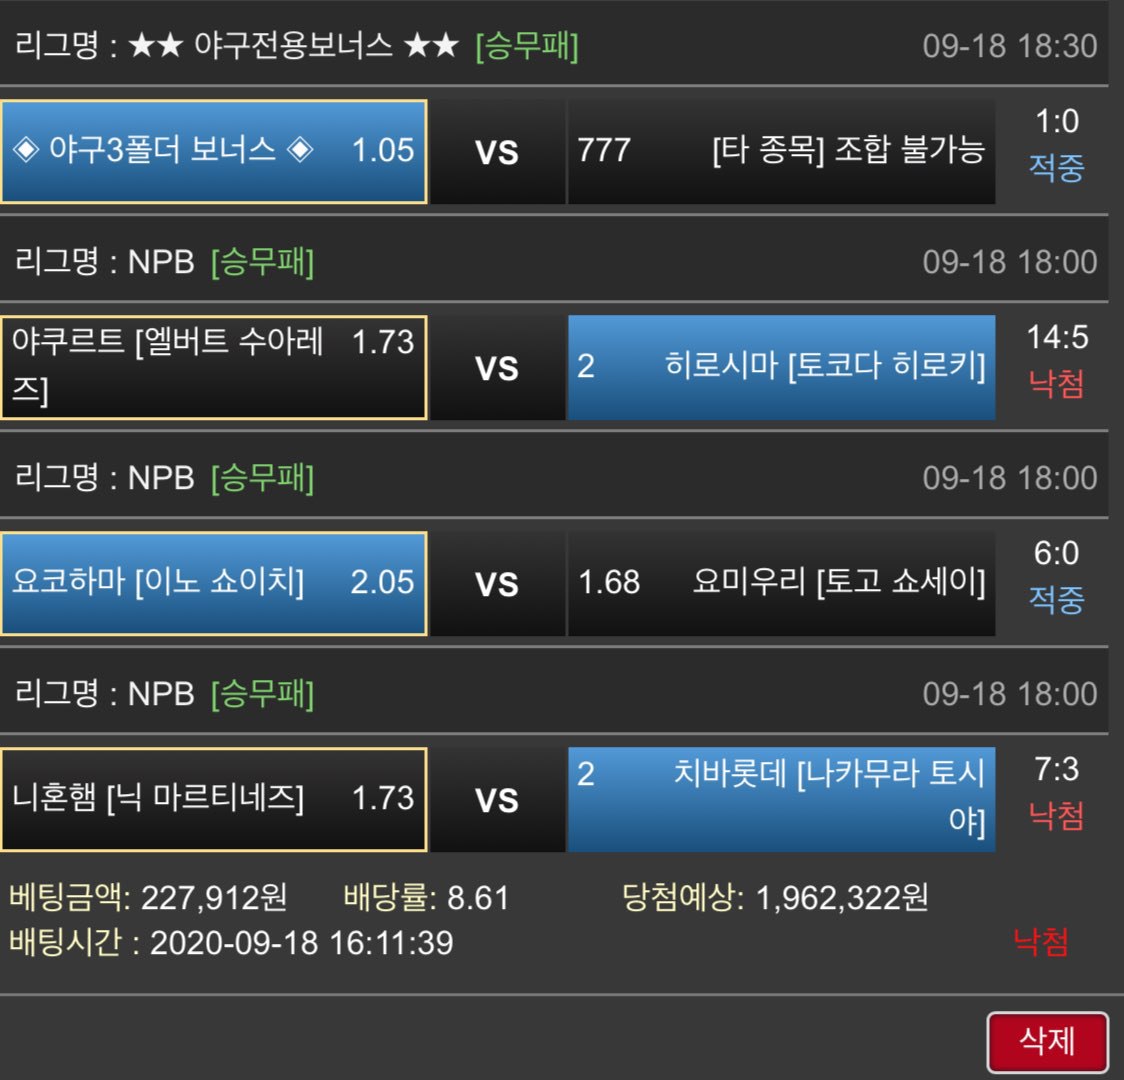This screenshot has width=1124, height=1080.
Task: Click the 당첨예상 1,962,322원 text
Action: [775, 897]
